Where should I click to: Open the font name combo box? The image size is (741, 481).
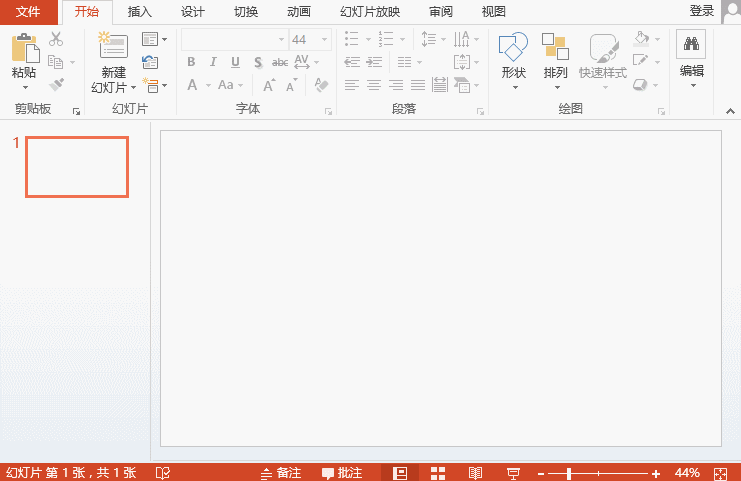233,40
